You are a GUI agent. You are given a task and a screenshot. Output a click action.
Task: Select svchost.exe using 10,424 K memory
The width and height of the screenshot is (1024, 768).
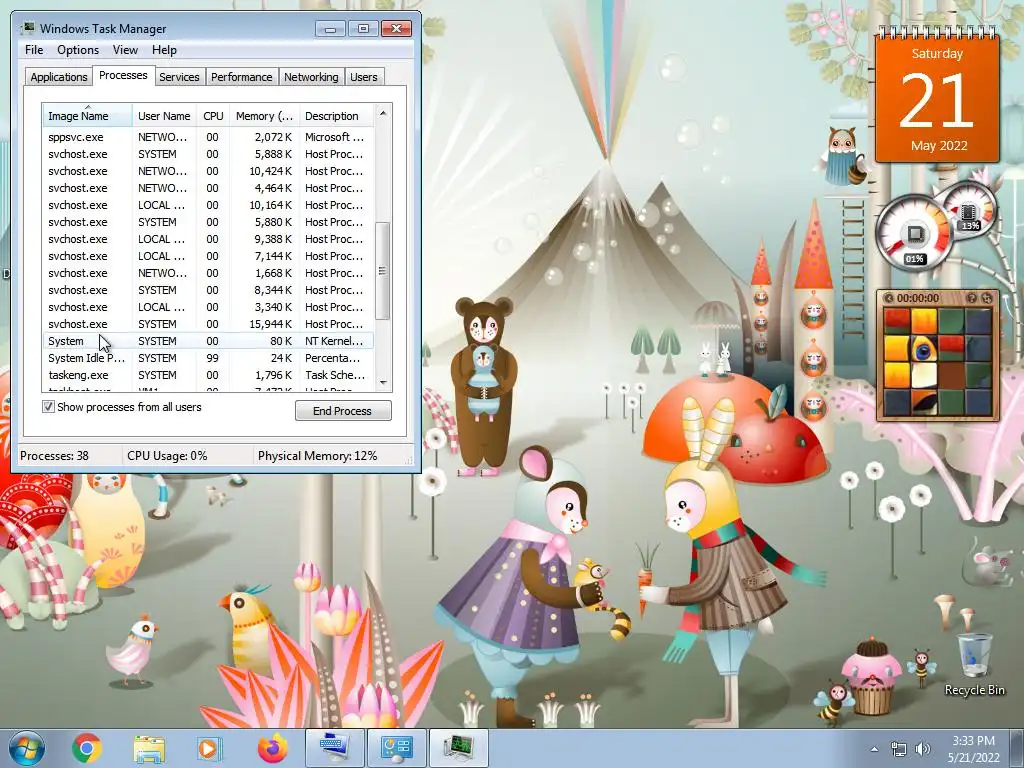tap(209, 171)
